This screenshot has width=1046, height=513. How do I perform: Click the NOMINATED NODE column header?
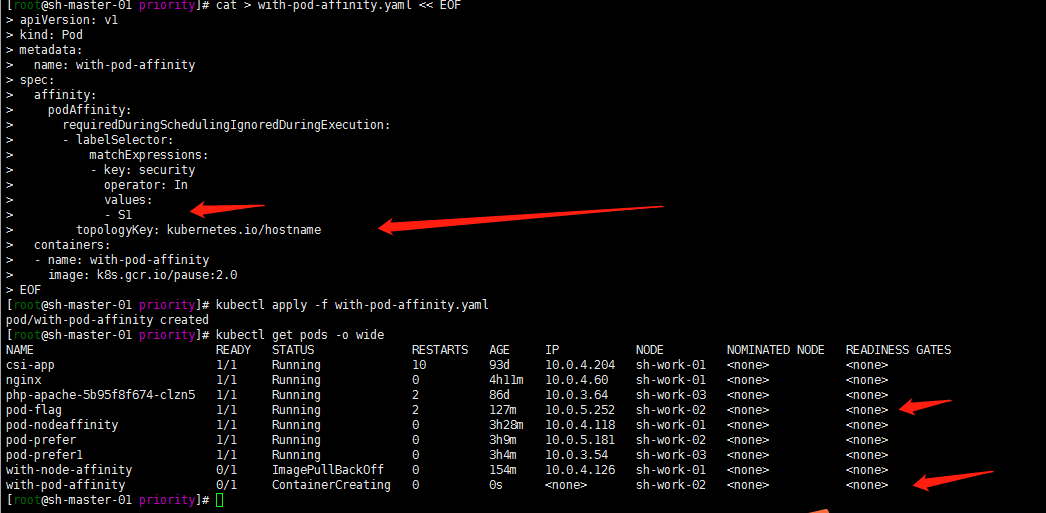pyautogui.click(x=775, y=350)
